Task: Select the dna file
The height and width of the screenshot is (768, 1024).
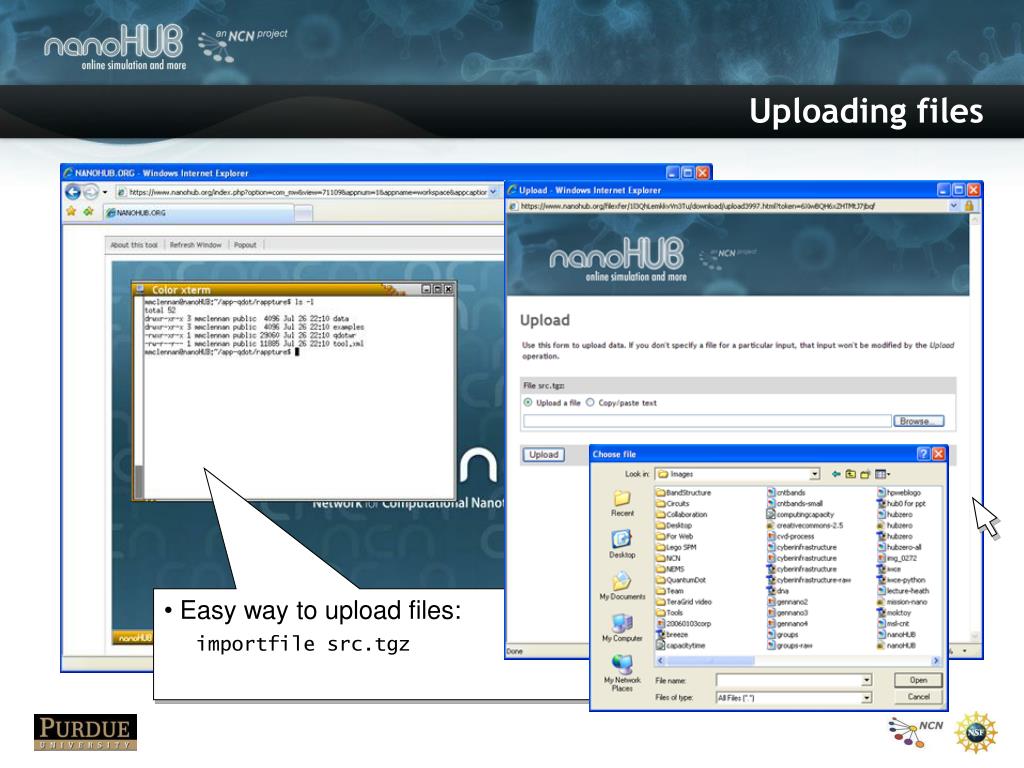Action: coord(778,590)
